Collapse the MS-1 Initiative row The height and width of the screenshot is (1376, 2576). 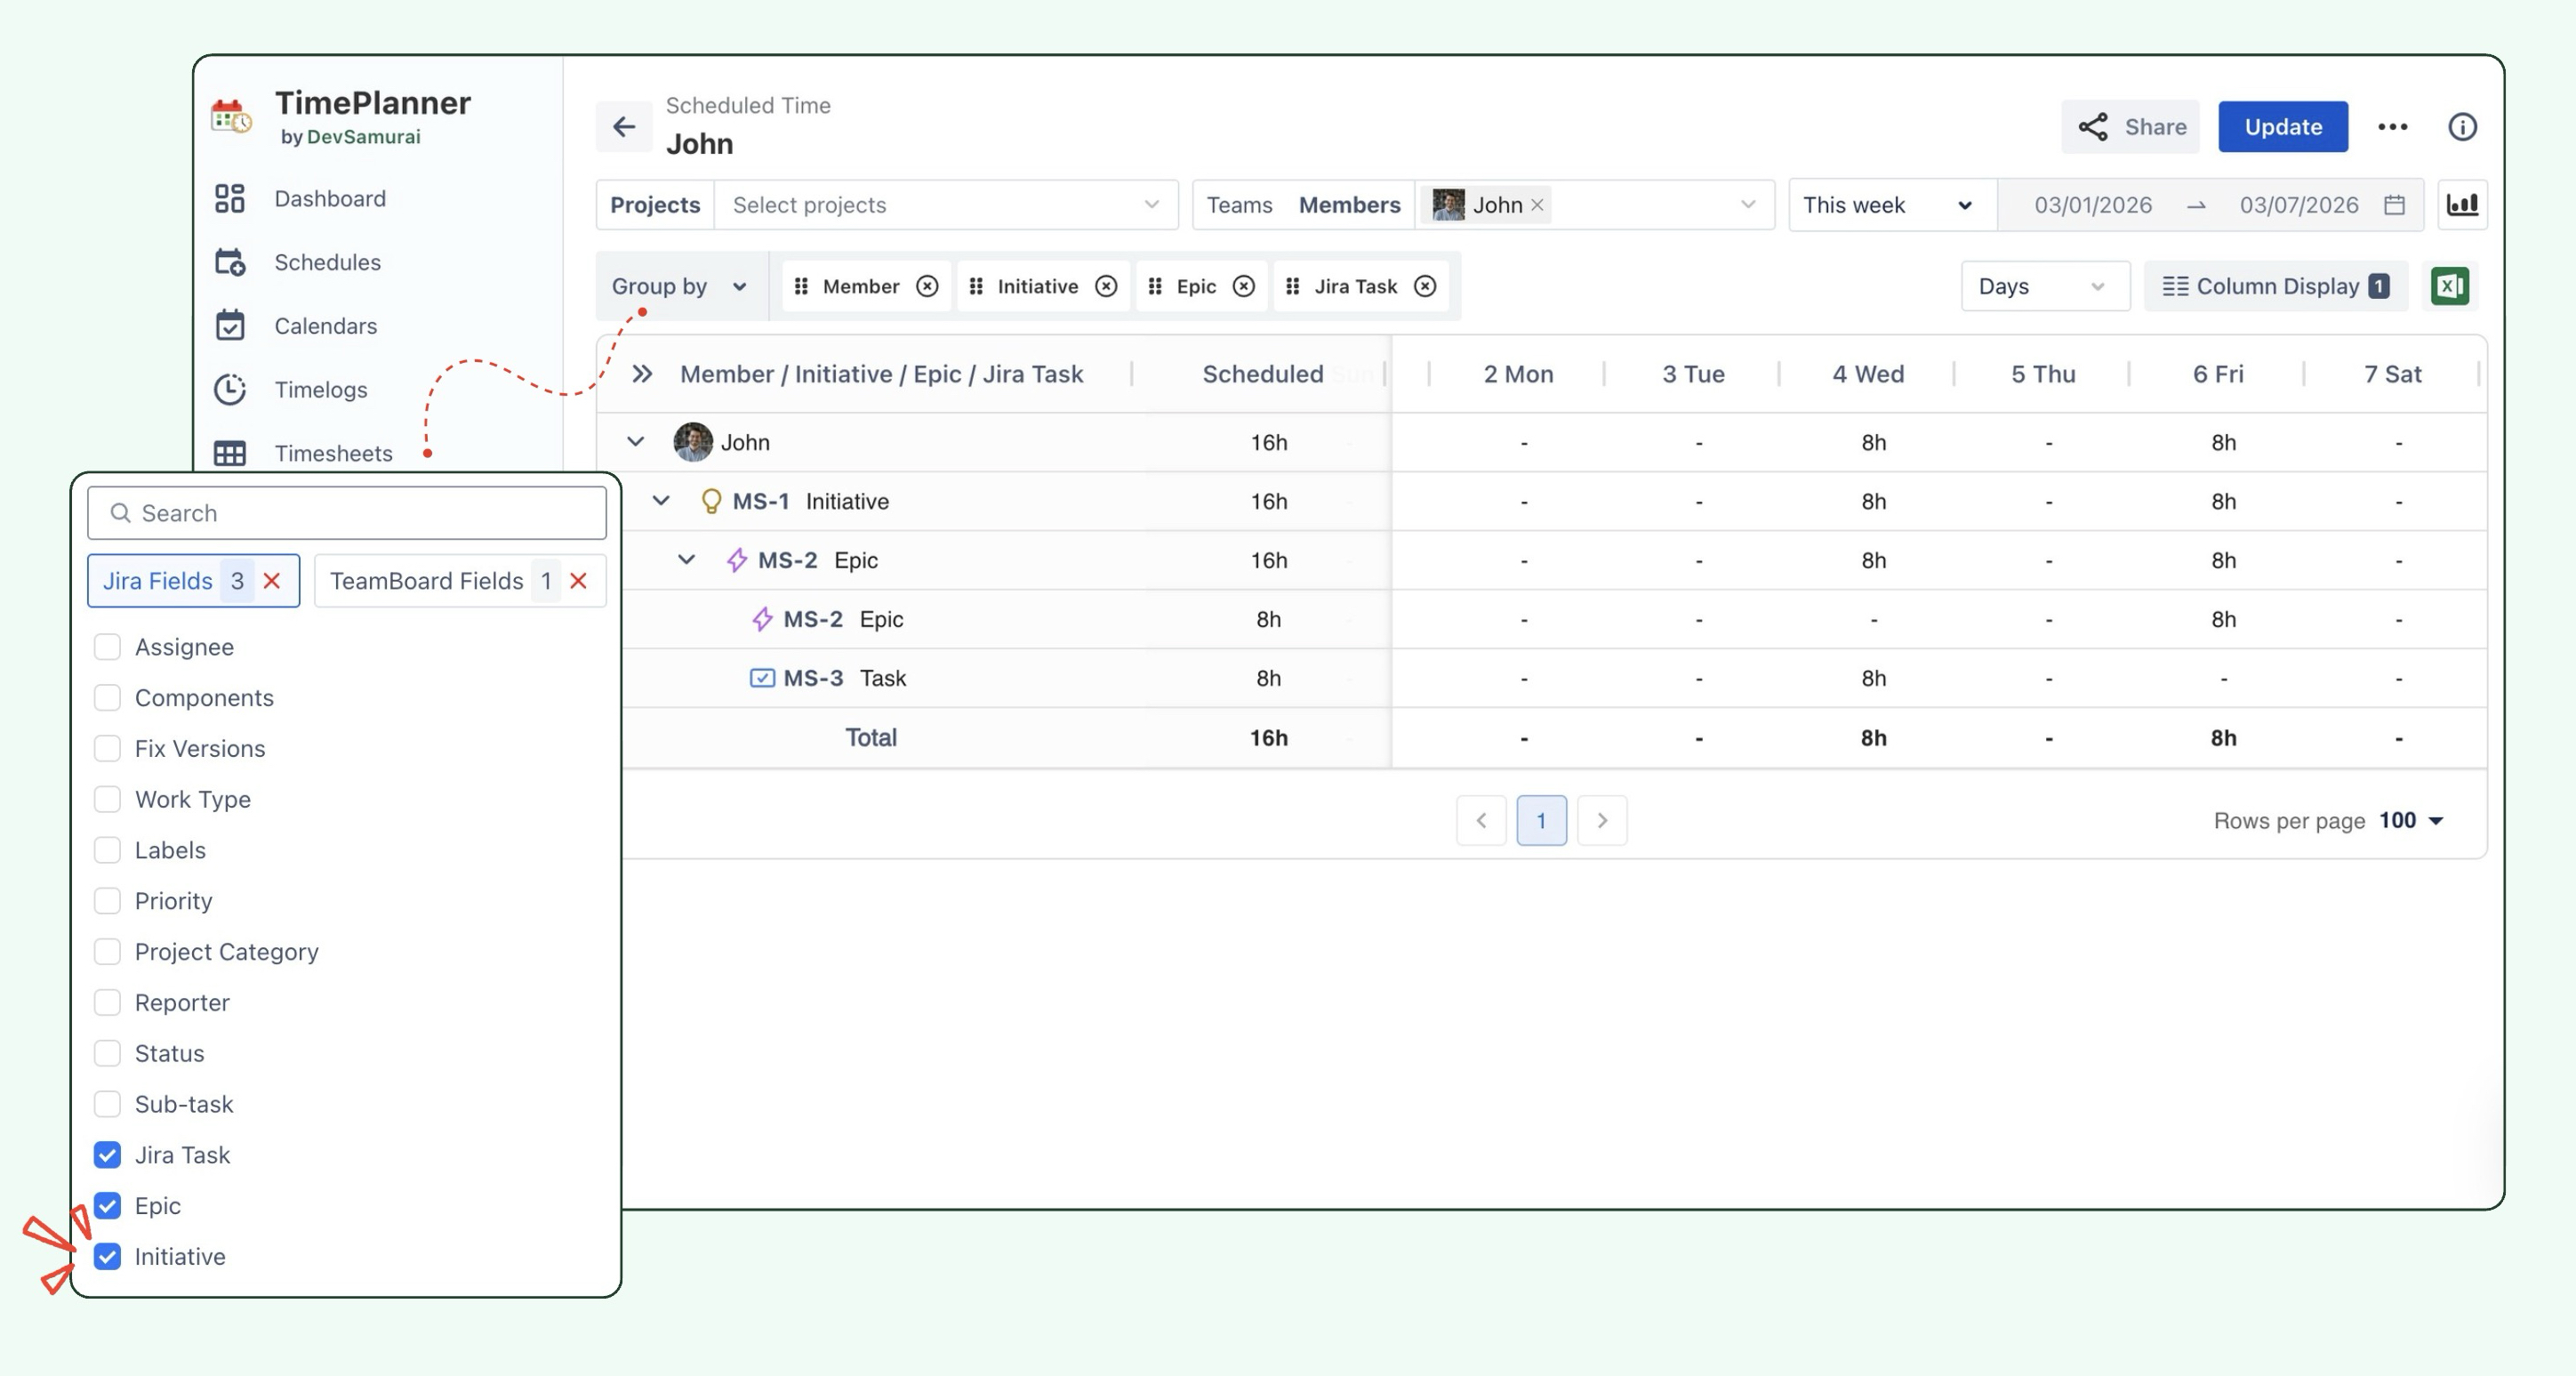pos(661,501)
